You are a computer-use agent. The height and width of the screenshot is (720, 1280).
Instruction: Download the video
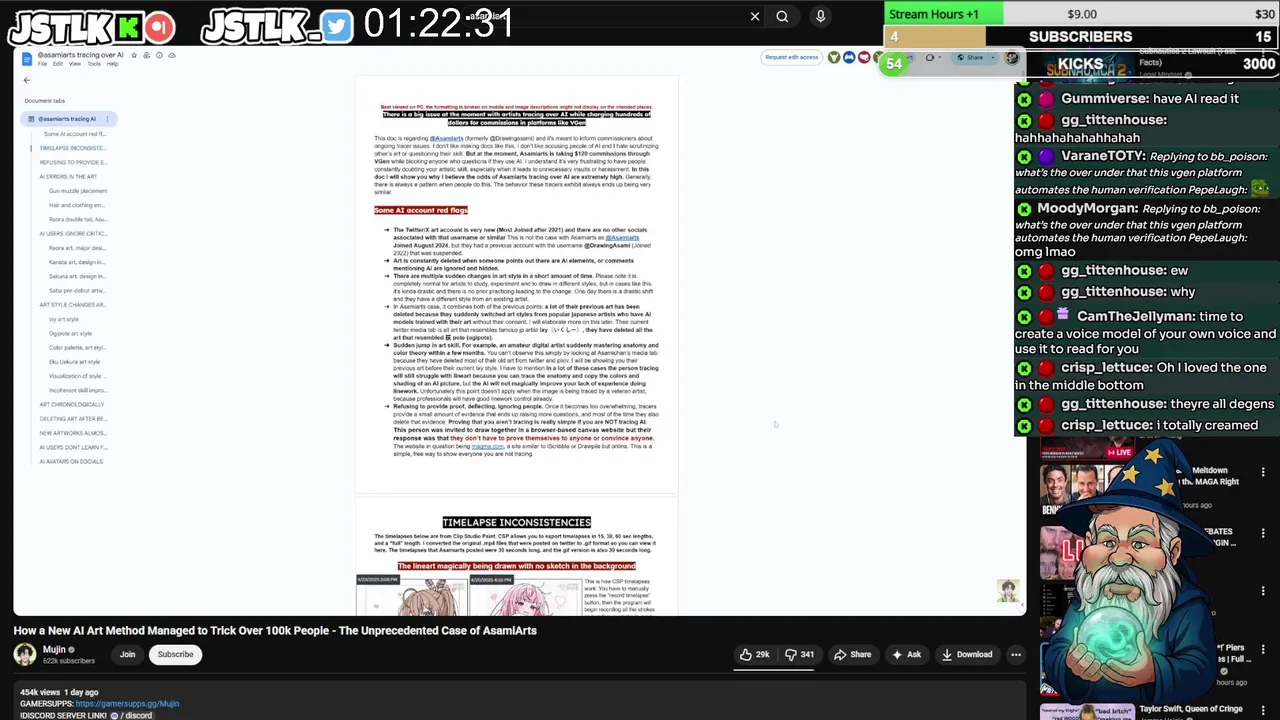pos(967,655)
